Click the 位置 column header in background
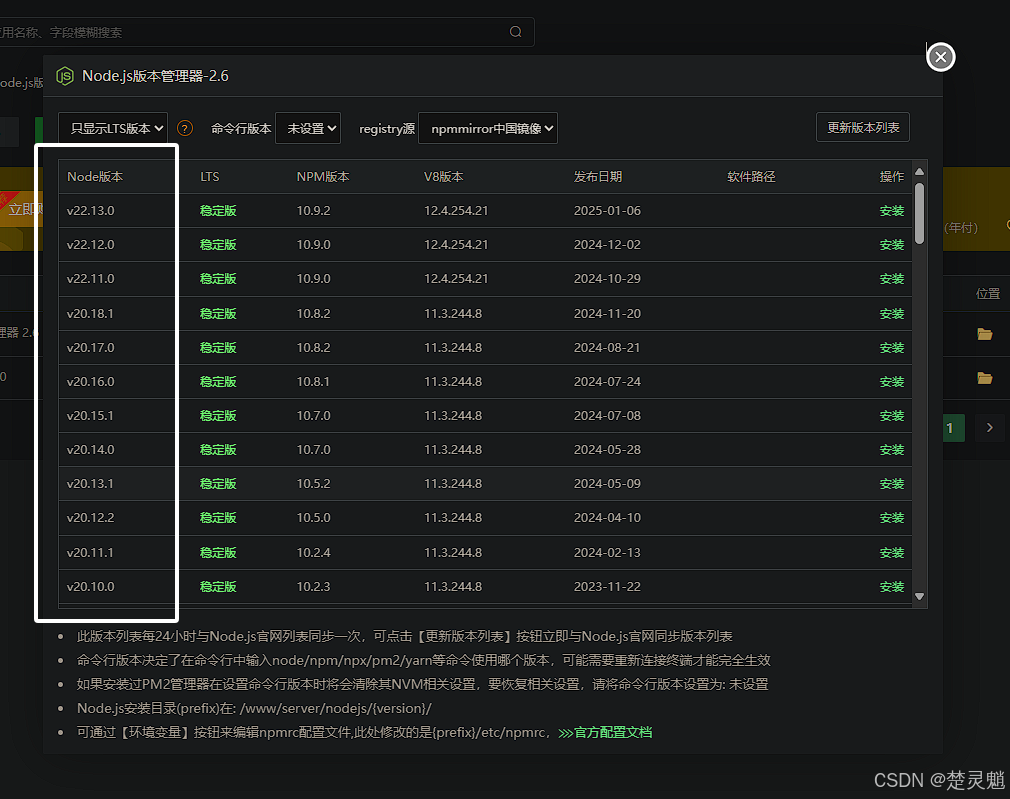 pos(987,294)
